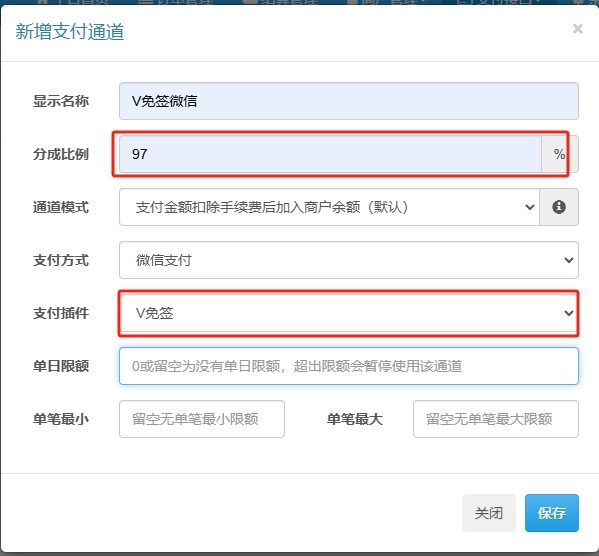
Task: Open the 支付插件 dropdown showing V免签
Action: click(349, 313)
